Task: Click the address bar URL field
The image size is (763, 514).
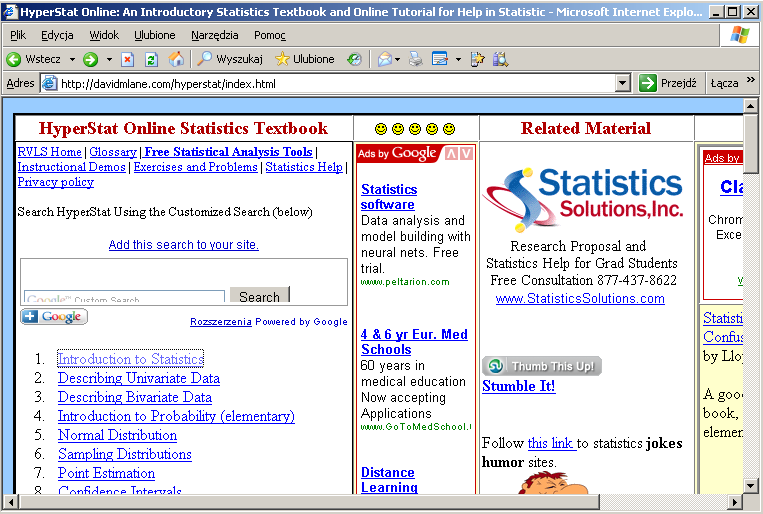Action: pos(336,83)
